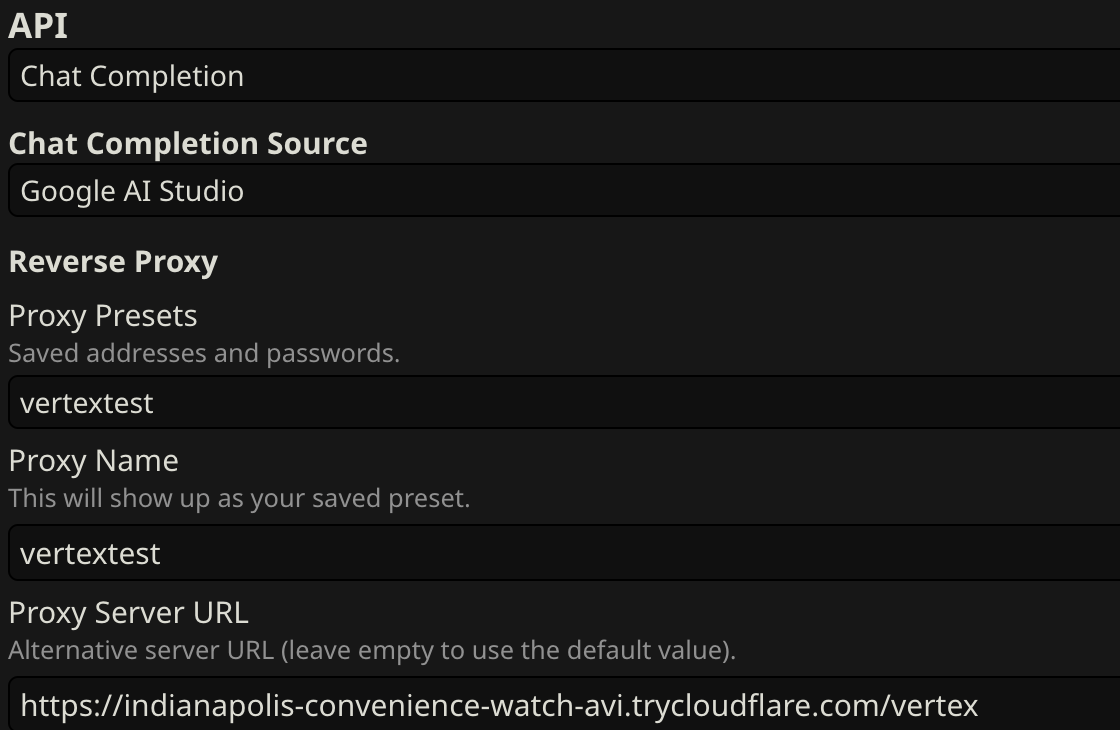This screenshot has width=1120, height=730.
Task: Click the "Chat Completion Source" label
Action: click(x=188, y=144)
